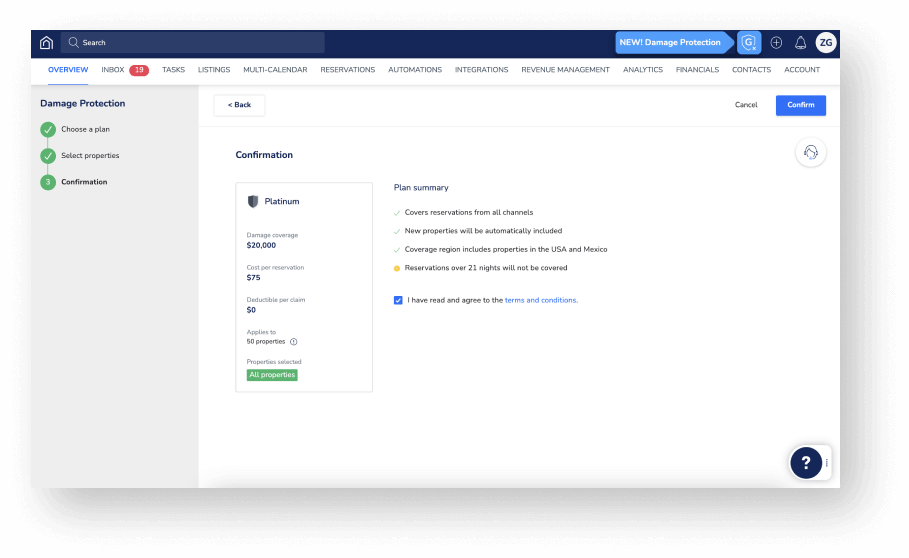Click 'Covers reservations from all channels' line
Screen dimensions: 909x558
click(469, 213)
